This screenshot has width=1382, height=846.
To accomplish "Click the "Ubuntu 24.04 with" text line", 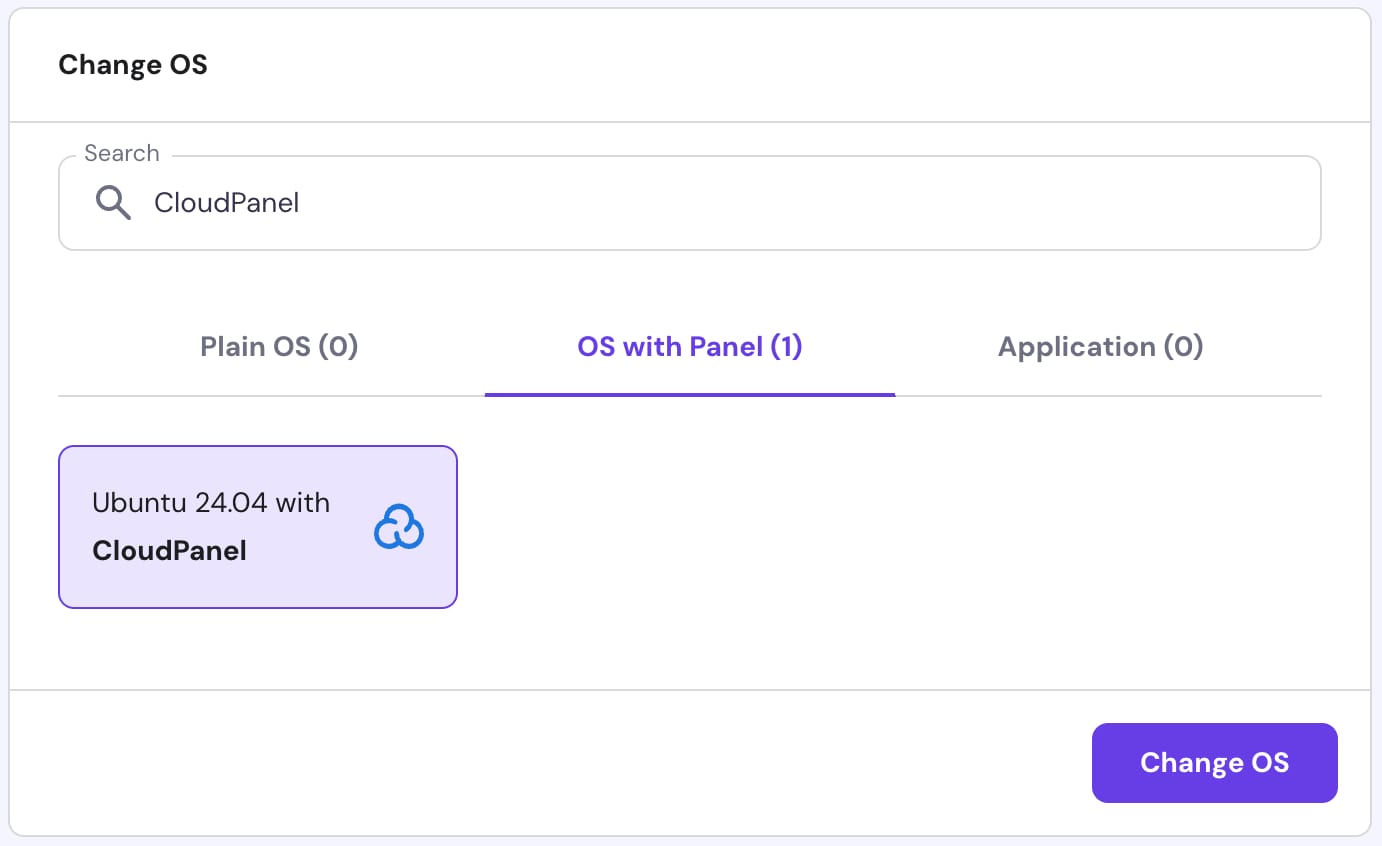I will tap(211, 502).
